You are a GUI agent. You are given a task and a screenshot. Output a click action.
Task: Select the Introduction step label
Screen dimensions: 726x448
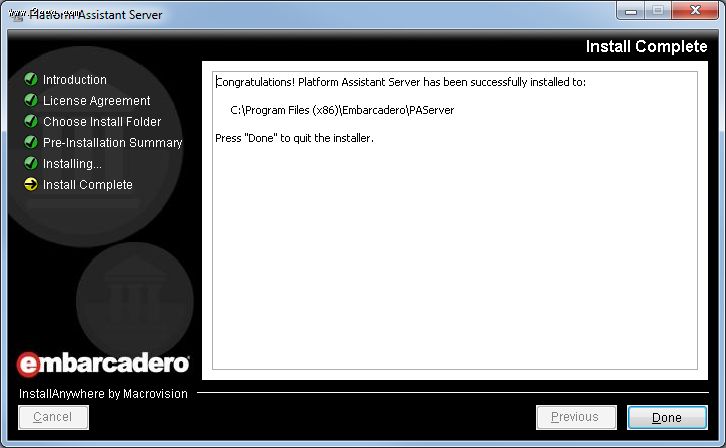(75, 80)
